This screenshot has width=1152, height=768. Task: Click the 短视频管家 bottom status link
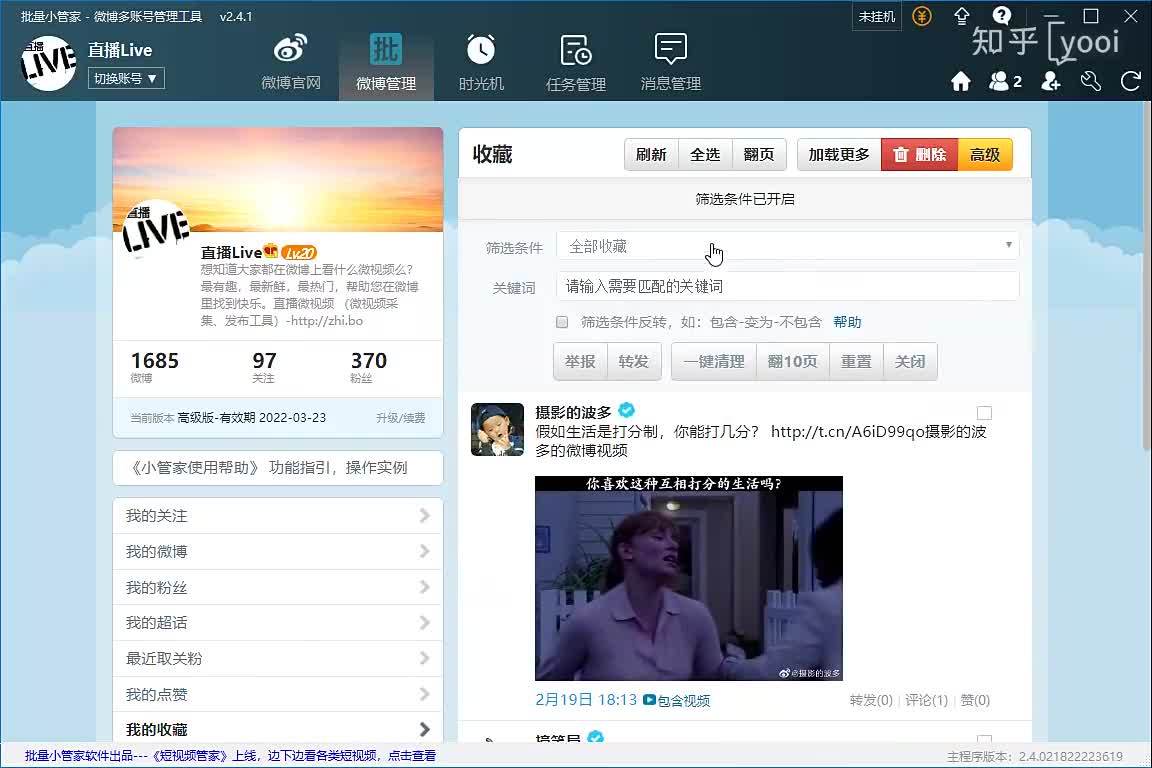(x=230, y=756)
